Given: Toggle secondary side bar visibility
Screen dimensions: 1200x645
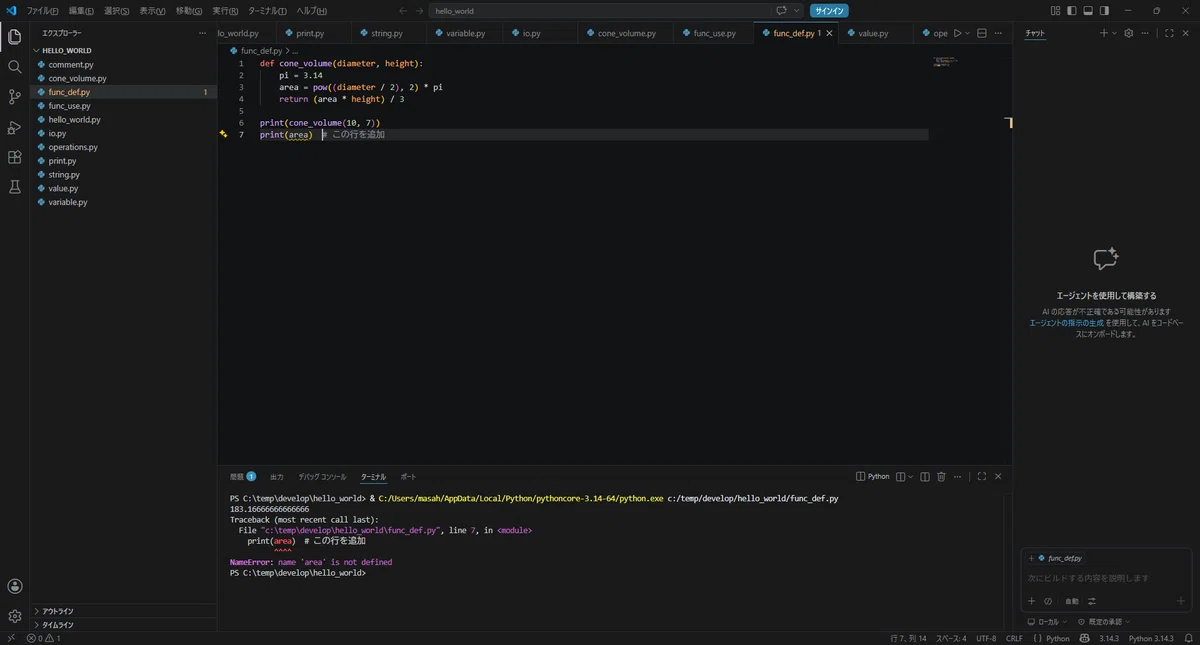Looking at the screenshot, I should point(1104,11).
